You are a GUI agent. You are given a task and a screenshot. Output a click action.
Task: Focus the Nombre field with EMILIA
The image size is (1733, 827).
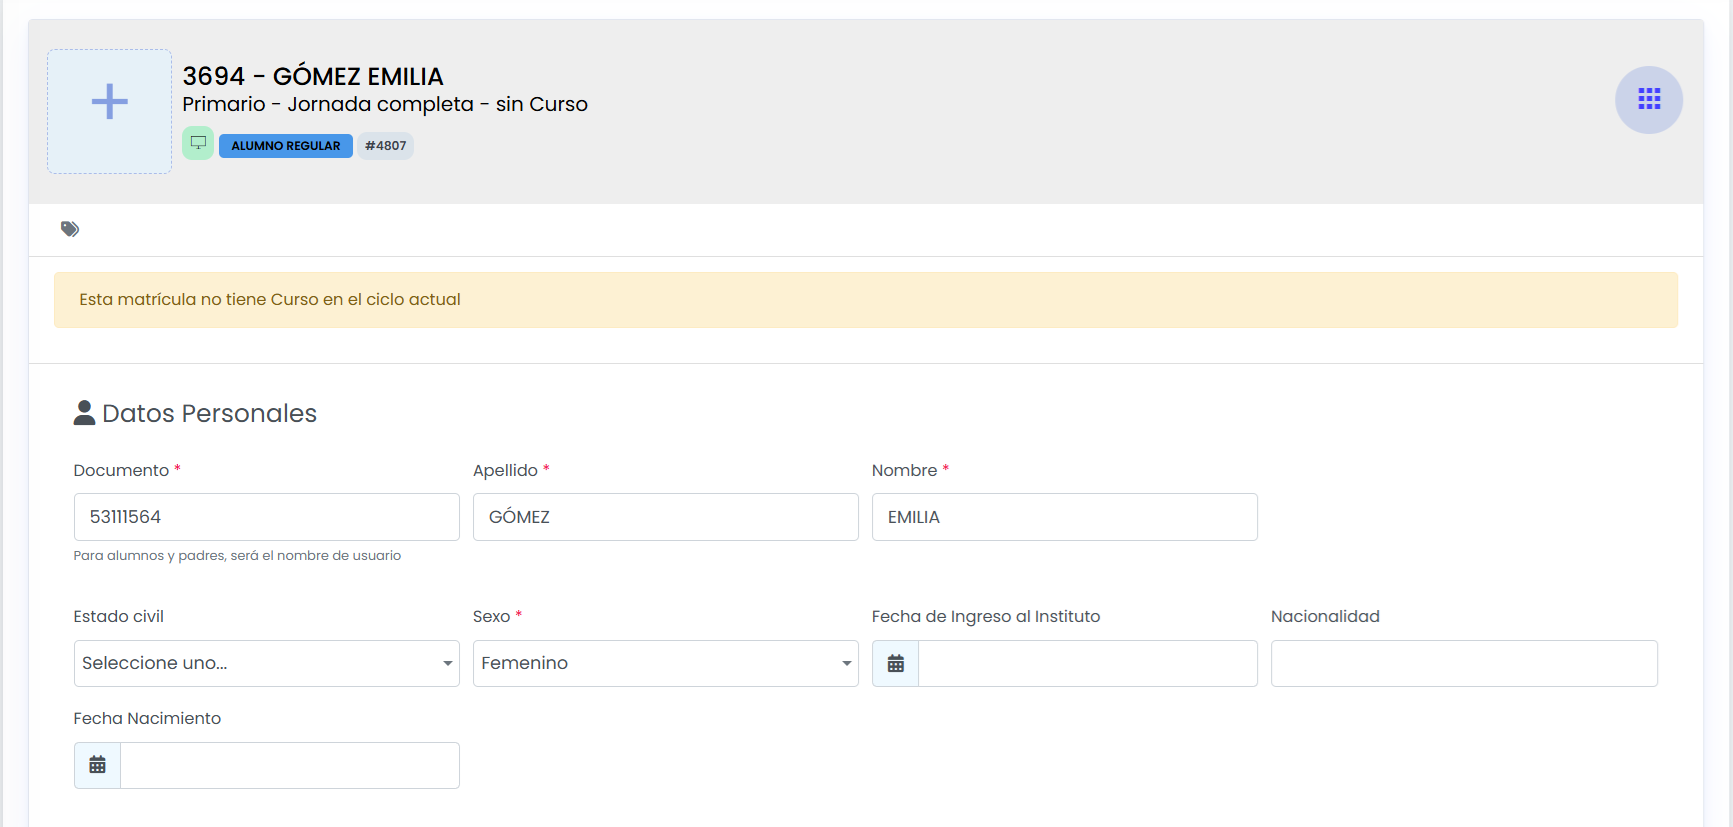click(x=1065, y=517)
